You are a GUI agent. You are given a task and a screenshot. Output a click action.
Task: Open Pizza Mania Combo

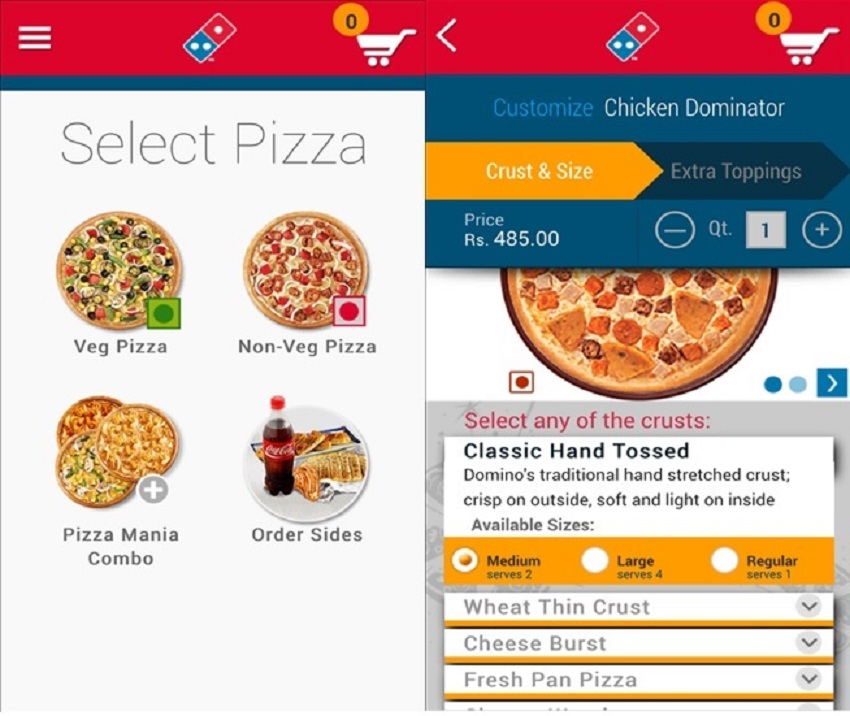(120, 481)
